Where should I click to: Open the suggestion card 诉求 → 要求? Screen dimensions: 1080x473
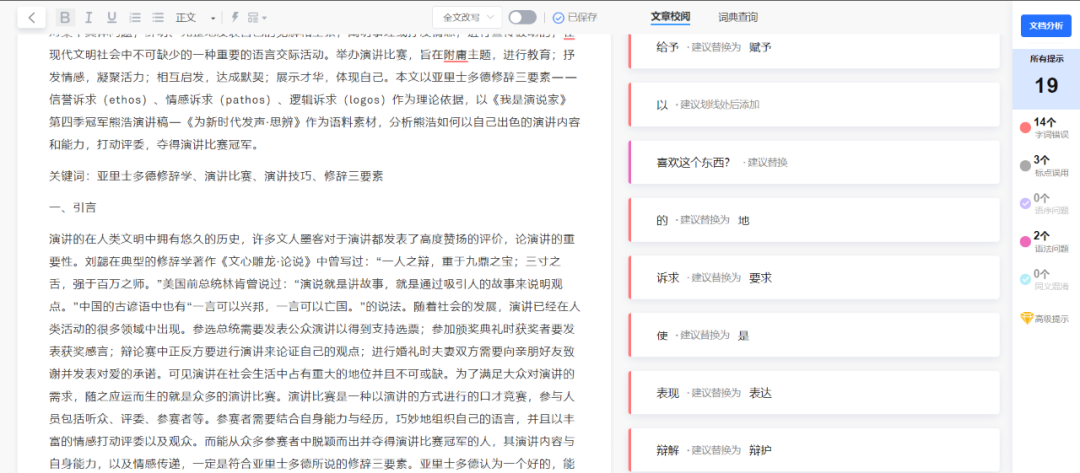point(813,277)
